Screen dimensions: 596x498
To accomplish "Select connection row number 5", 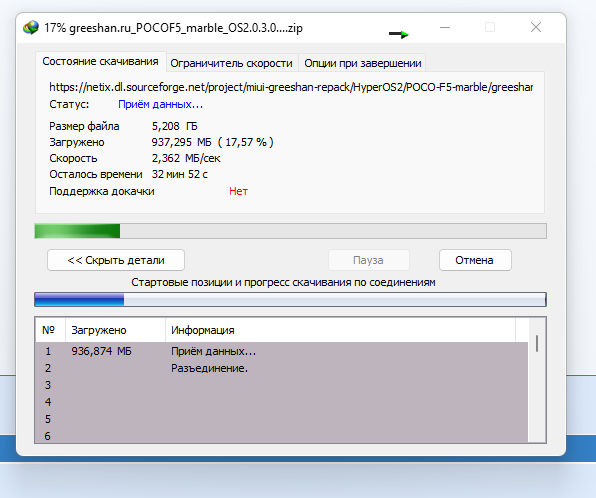I will tap(282, 419).
